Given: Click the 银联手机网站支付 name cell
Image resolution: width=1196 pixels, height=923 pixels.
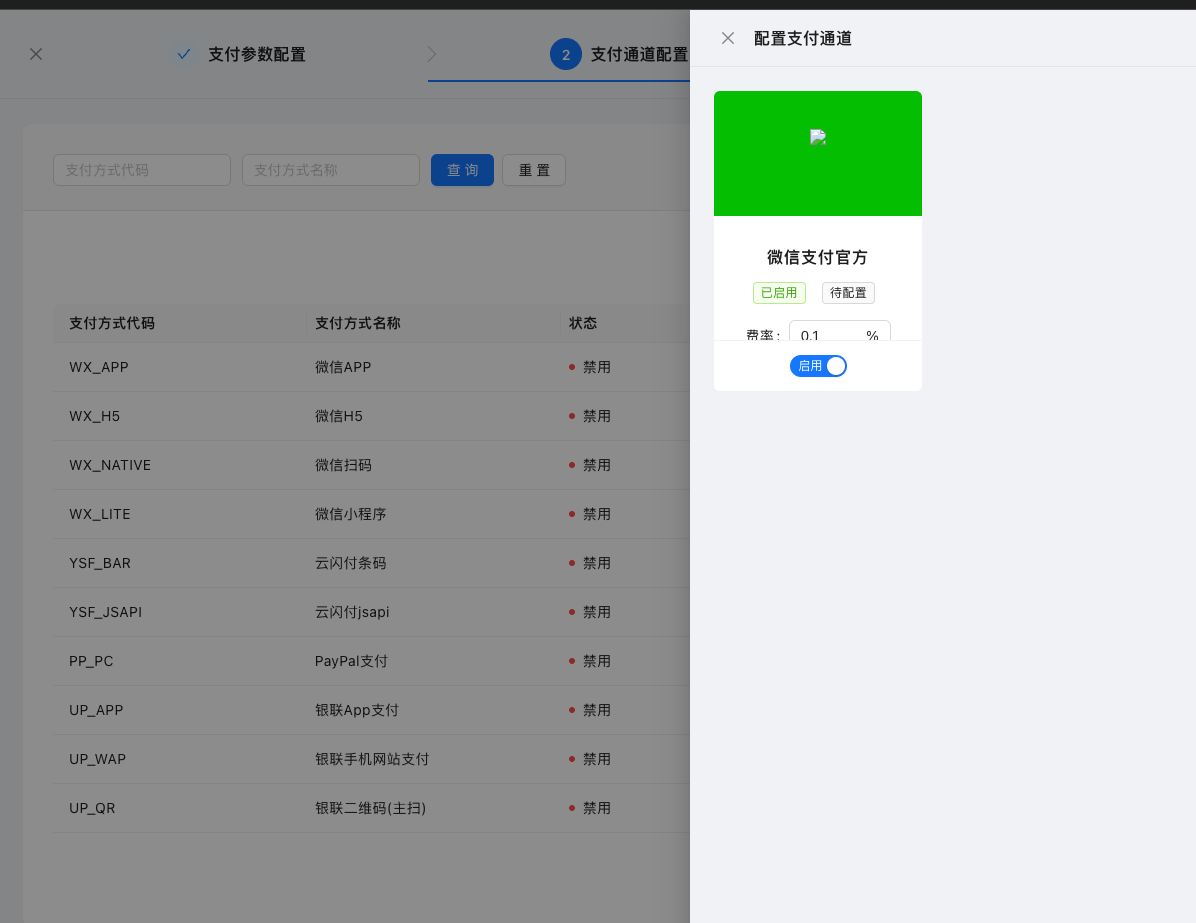Looking at the screenshot, I should click(x=372, y=759).
